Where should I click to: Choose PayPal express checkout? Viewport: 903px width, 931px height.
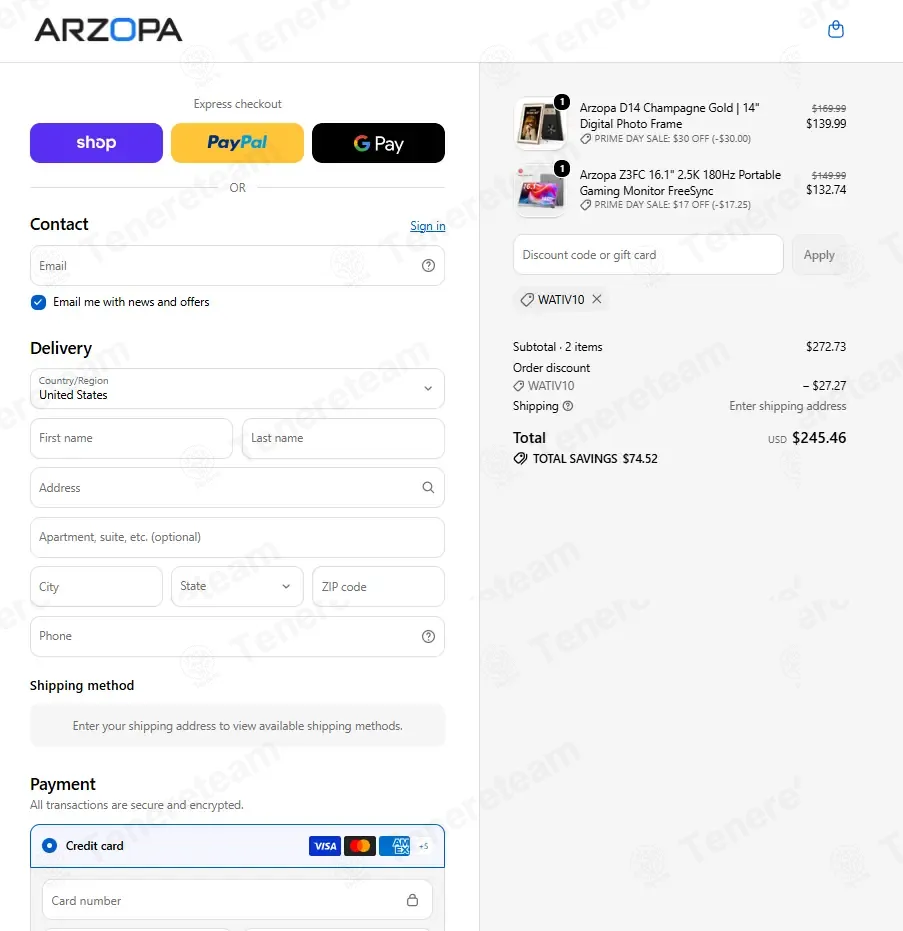(x=237, y=143)
